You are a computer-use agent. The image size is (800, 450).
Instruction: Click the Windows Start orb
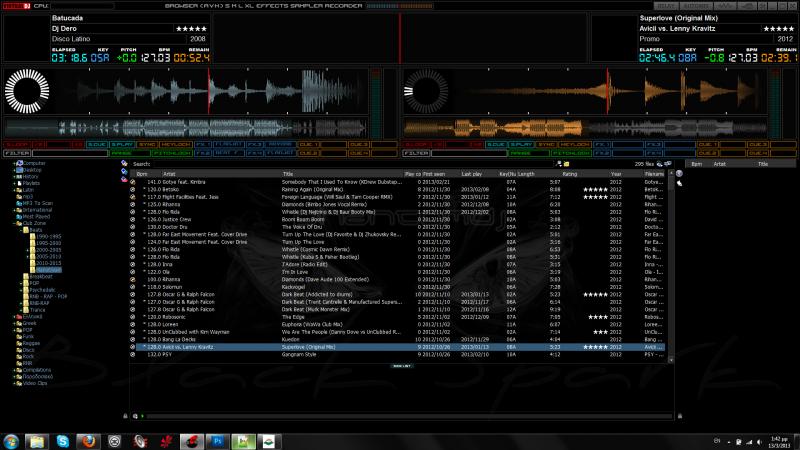[11, 441]
